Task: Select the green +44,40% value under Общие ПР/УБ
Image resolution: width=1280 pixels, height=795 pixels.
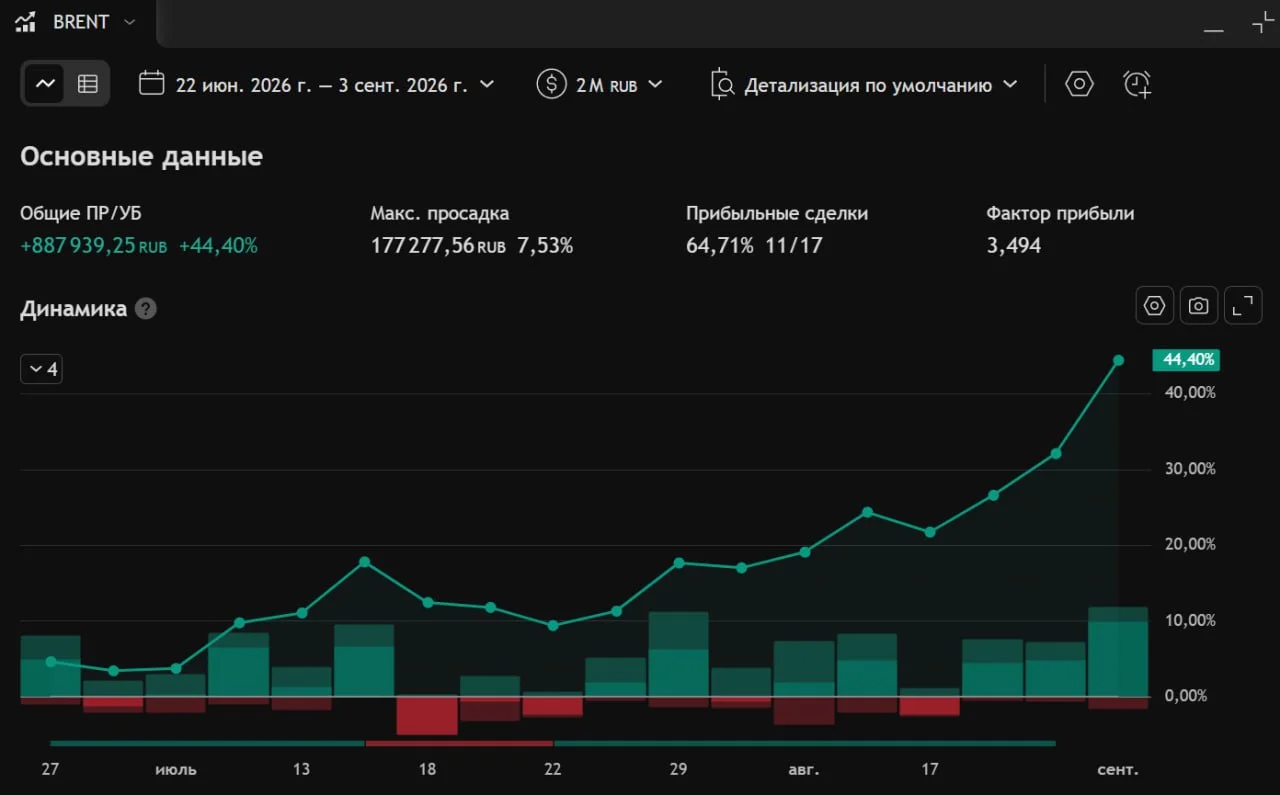Action: pos(218,245)
